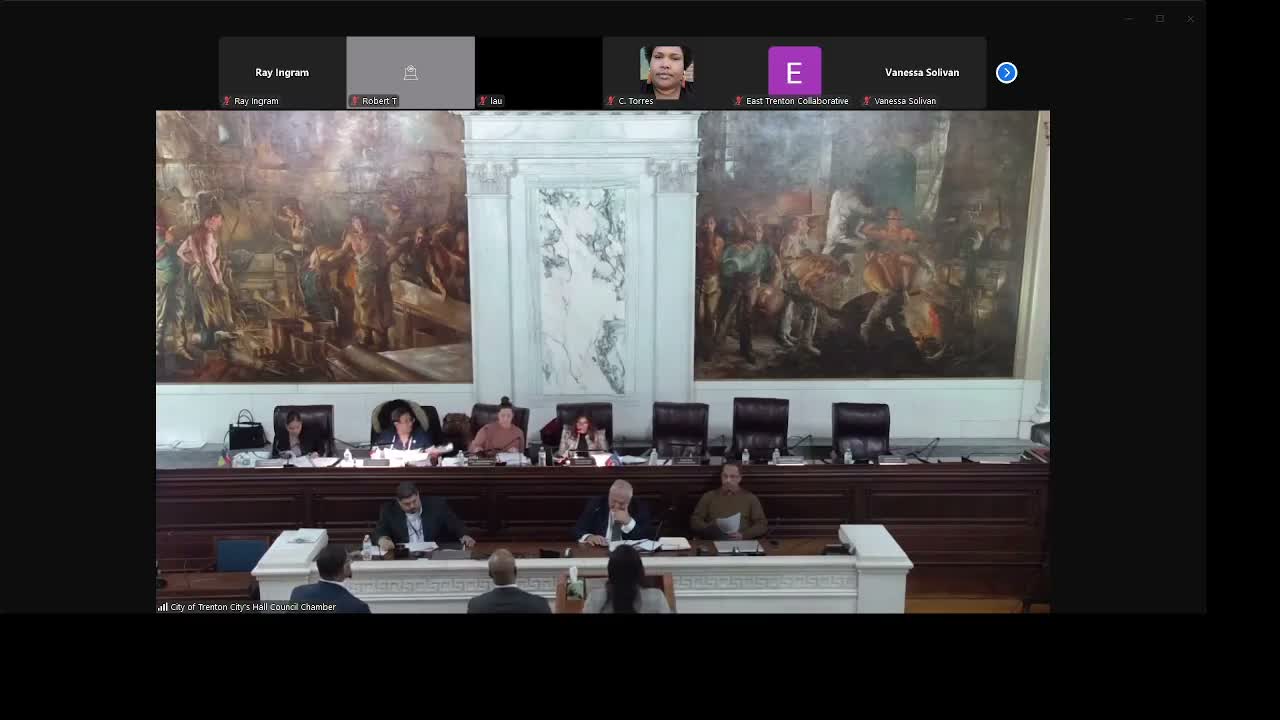Minimize the meeting window
The width and height of the screenshot is (1280, 720).
pyautogui.click(x=1129, y=19)
